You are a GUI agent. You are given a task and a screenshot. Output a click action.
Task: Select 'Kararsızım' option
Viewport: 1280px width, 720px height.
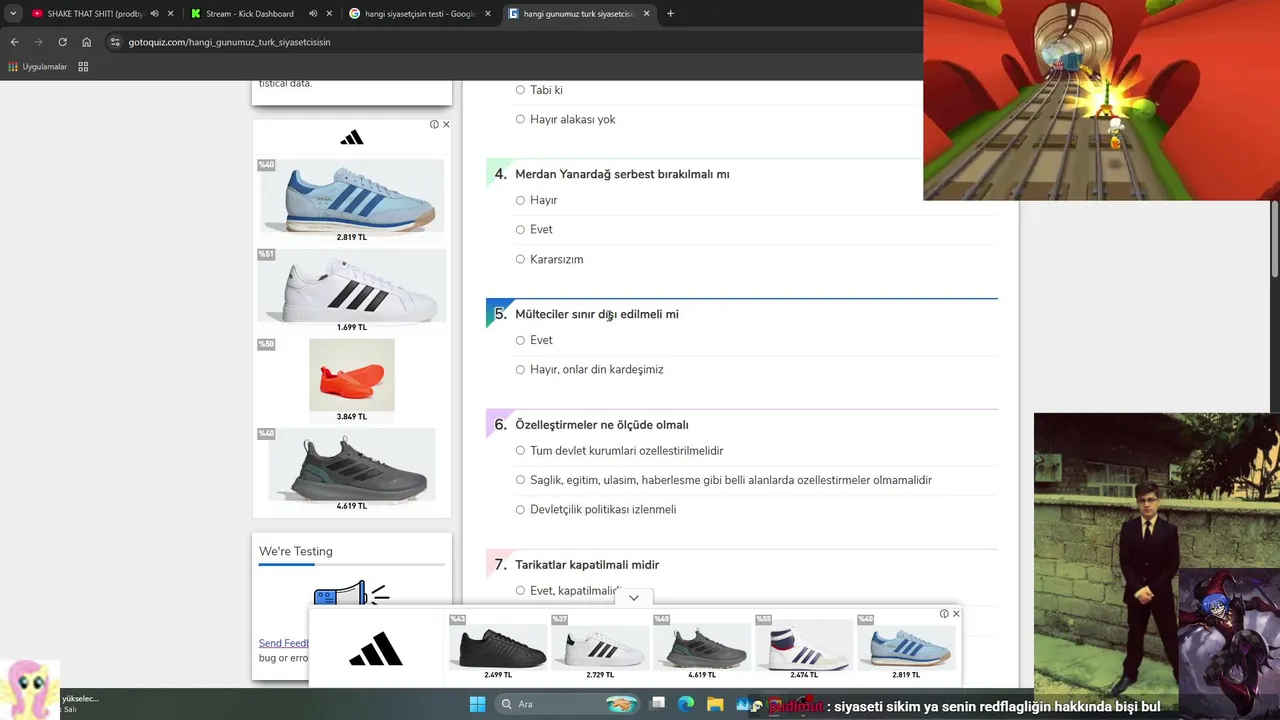pos(520,259)
